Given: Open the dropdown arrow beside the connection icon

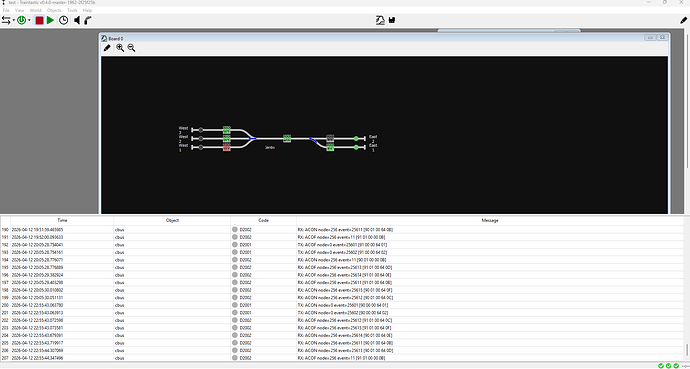Looking at the screenshot, I should [x=14, y=20].
